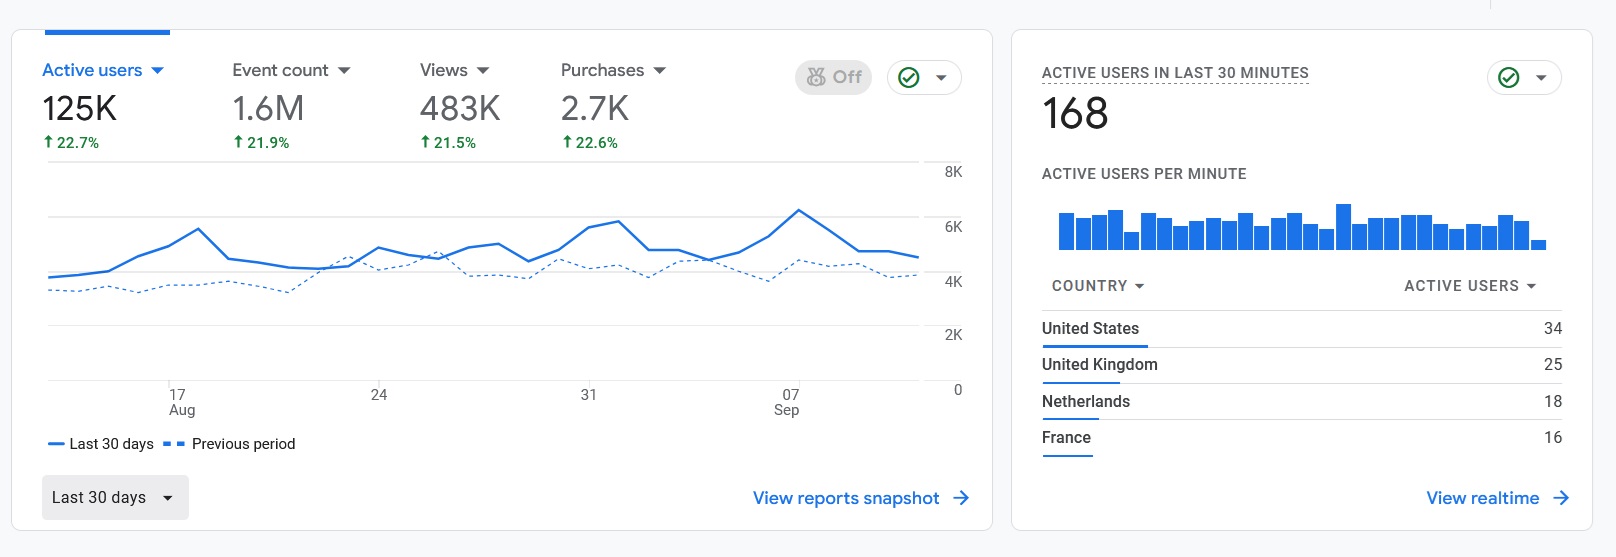Click arrow icon next to View realtime

coord(1561,498)
